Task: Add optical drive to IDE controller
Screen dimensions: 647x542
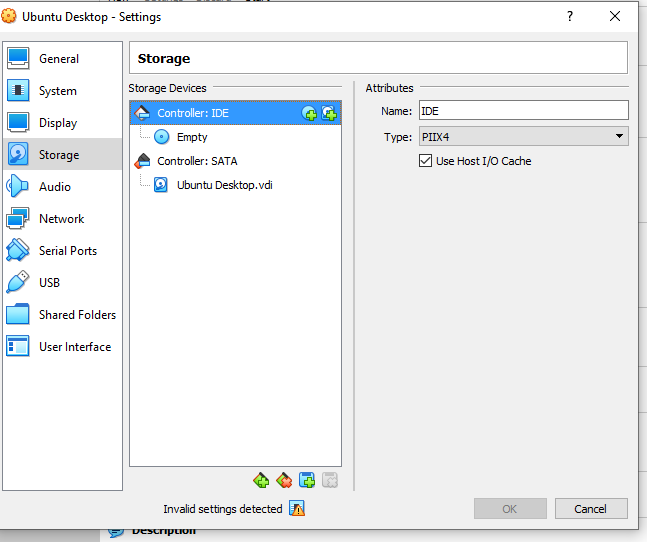Action: 309,113
